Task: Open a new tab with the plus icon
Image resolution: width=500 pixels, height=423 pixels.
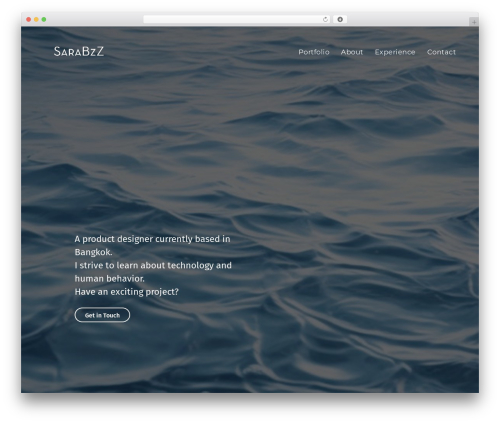Action: pos(474,22)
